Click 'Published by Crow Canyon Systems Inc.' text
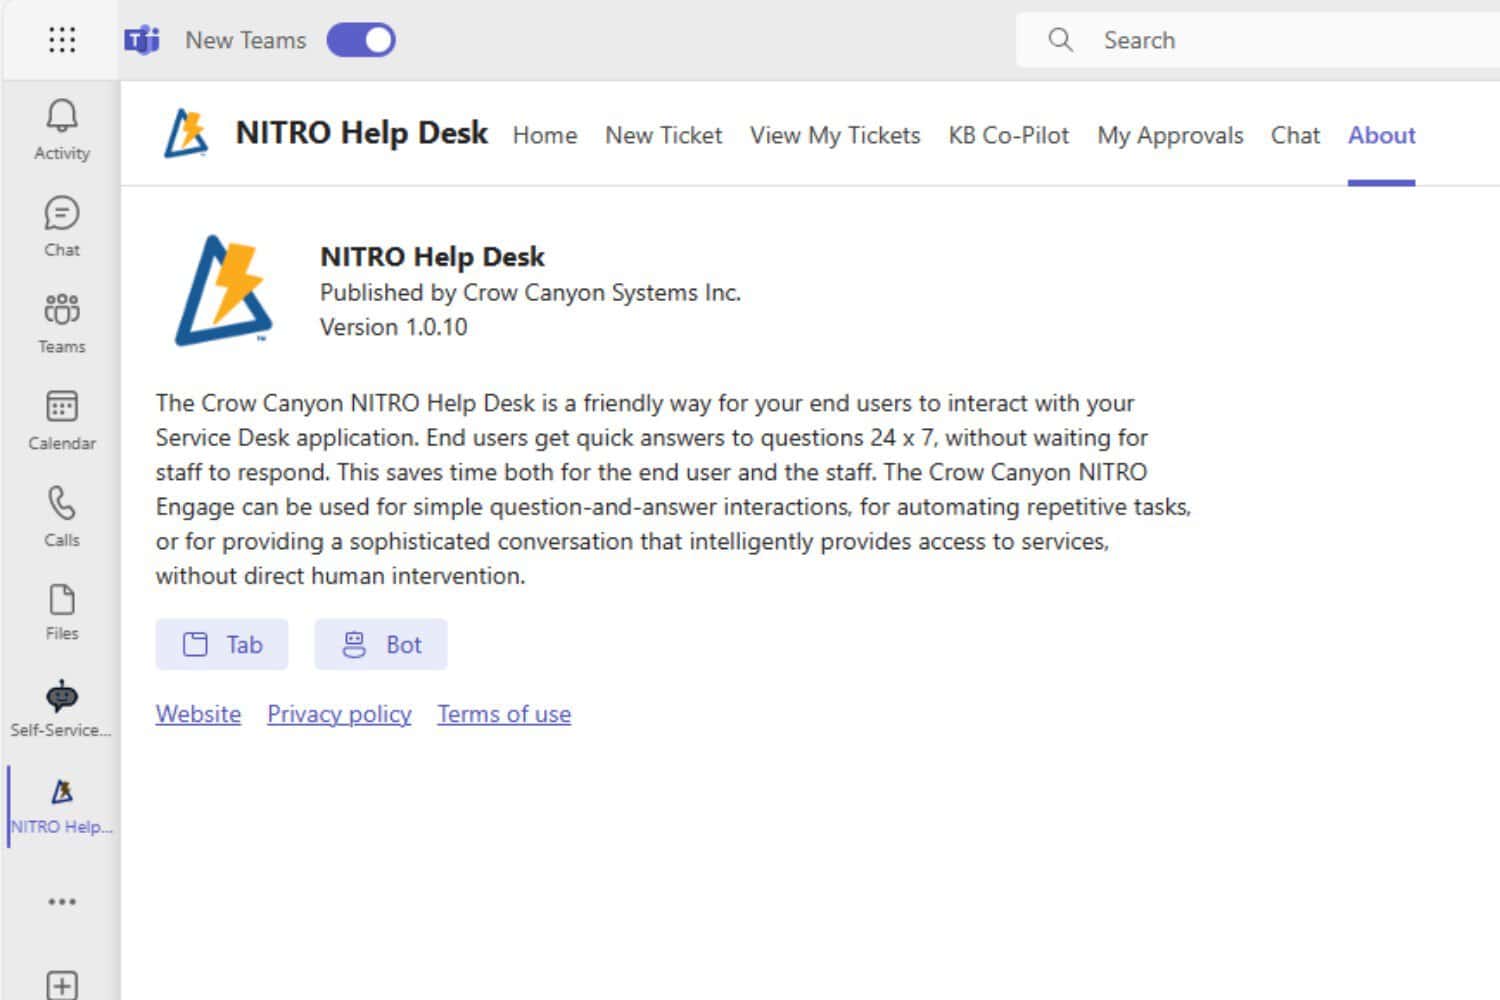1500x1000 pixels. 530,292
